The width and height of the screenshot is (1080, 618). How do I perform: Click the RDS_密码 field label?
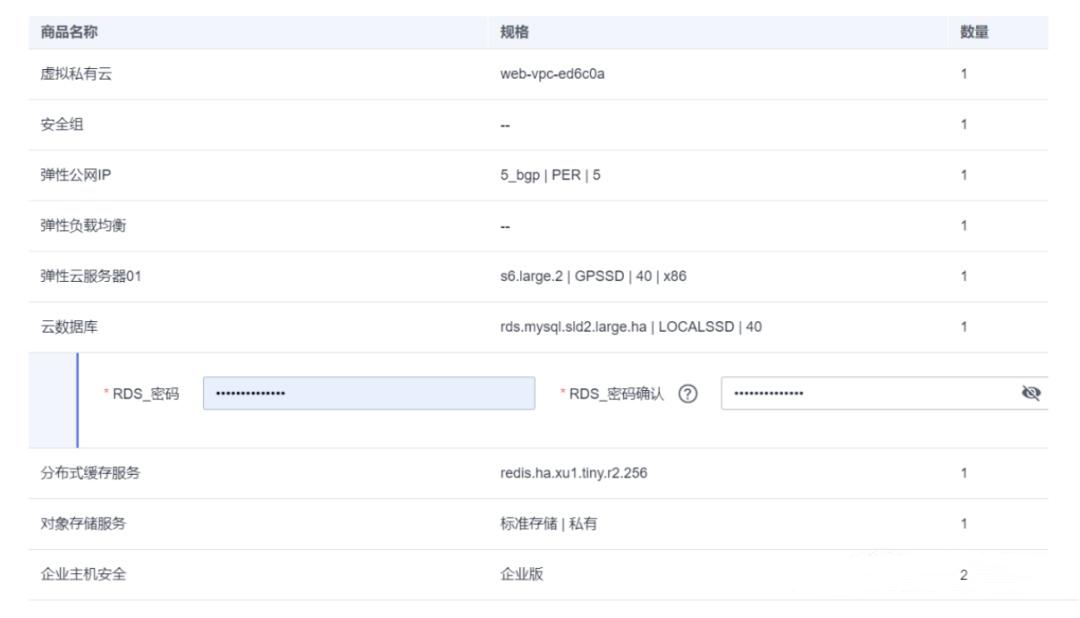tap(145, 393)
